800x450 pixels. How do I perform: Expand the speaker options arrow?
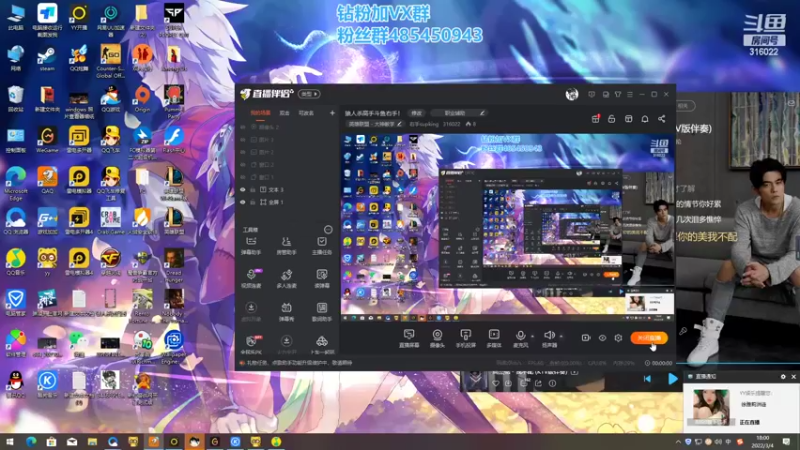561,336
